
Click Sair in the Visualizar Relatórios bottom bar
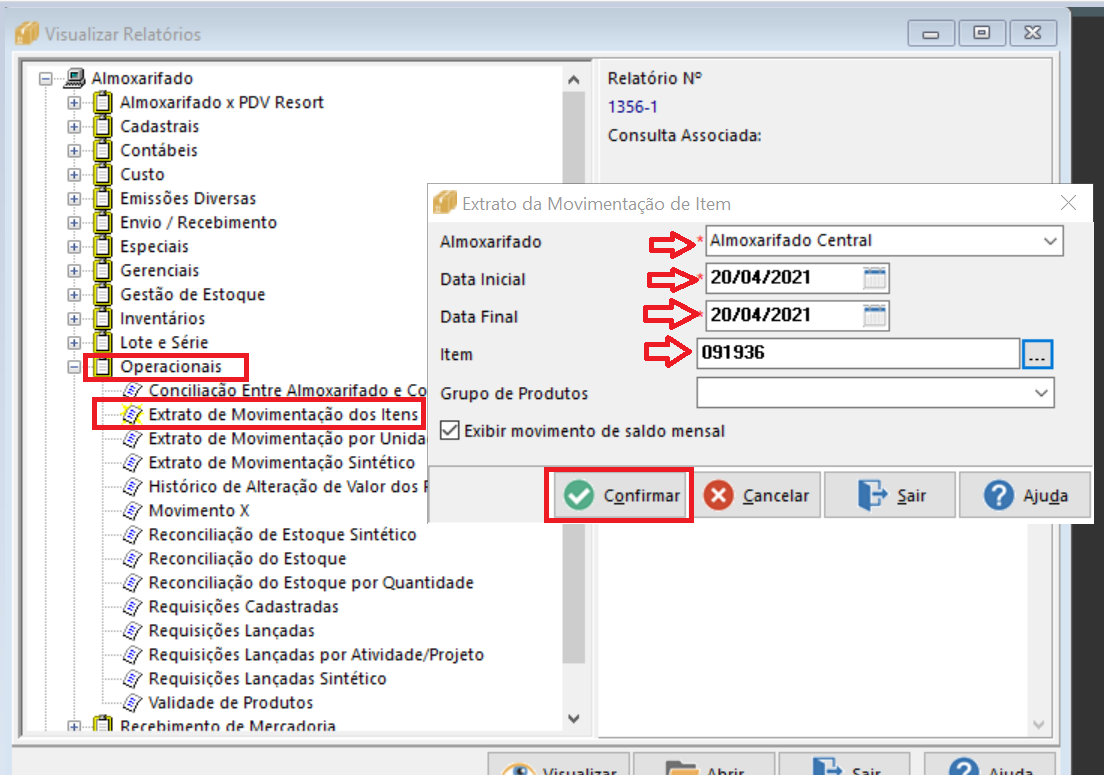[845, 764]
